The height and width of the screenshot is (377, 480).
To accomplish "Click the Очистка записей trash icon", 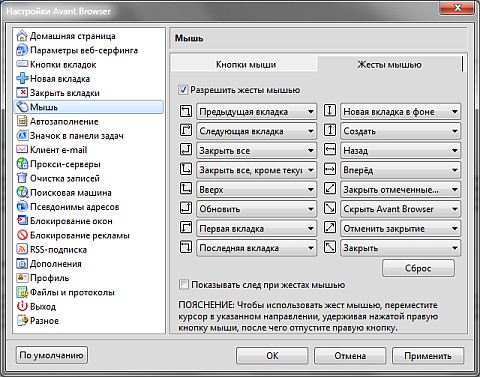I will point(22,178).
